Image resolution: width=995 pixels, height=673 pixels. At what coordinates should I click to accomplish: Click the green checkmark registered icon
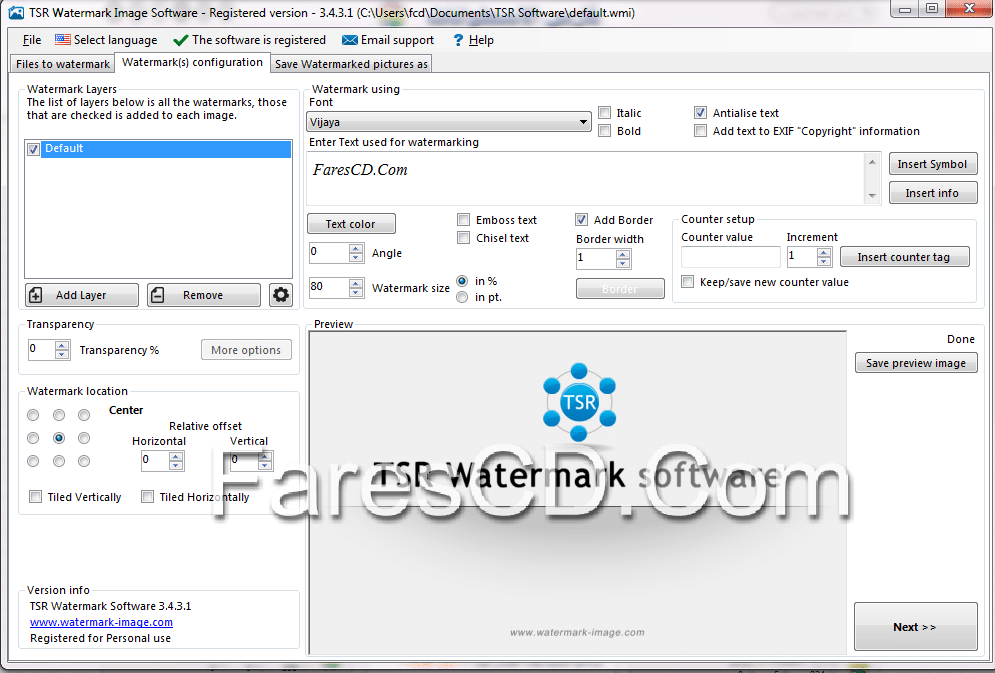coord(180,41)
